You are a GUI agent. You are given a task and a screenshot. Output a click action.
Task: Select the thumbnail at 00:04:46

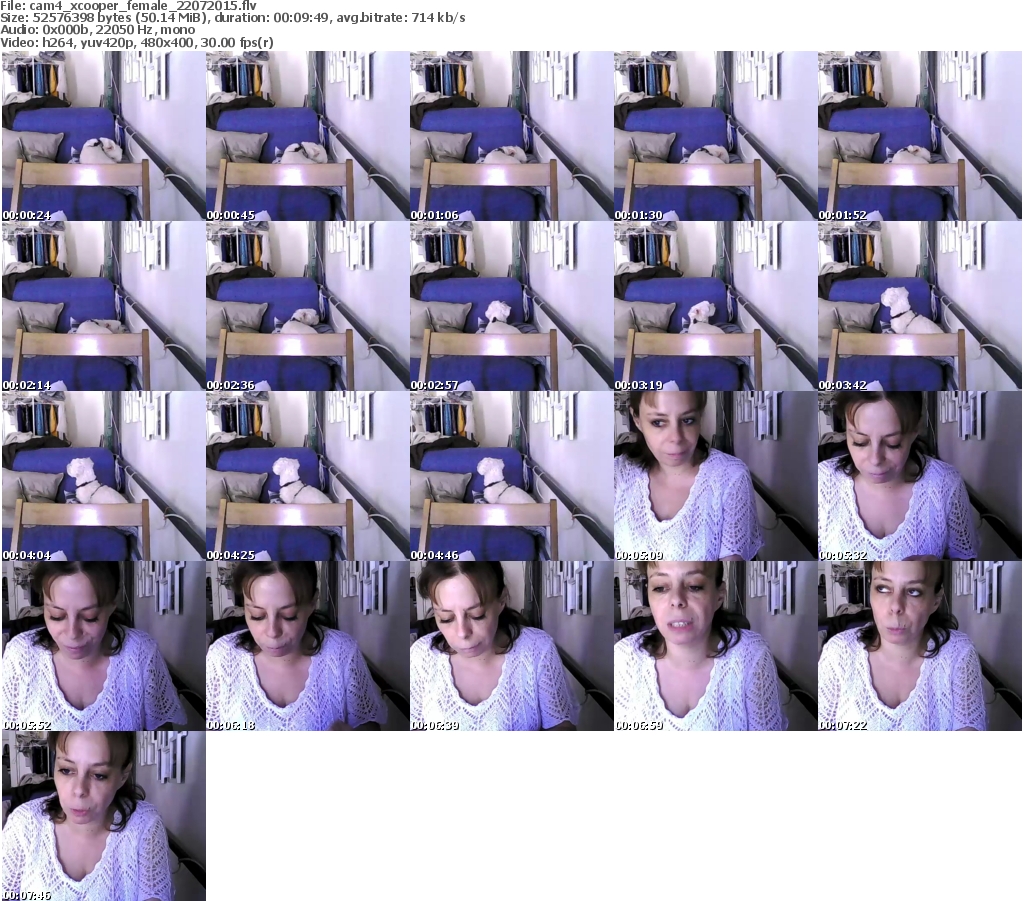[511, 476]
